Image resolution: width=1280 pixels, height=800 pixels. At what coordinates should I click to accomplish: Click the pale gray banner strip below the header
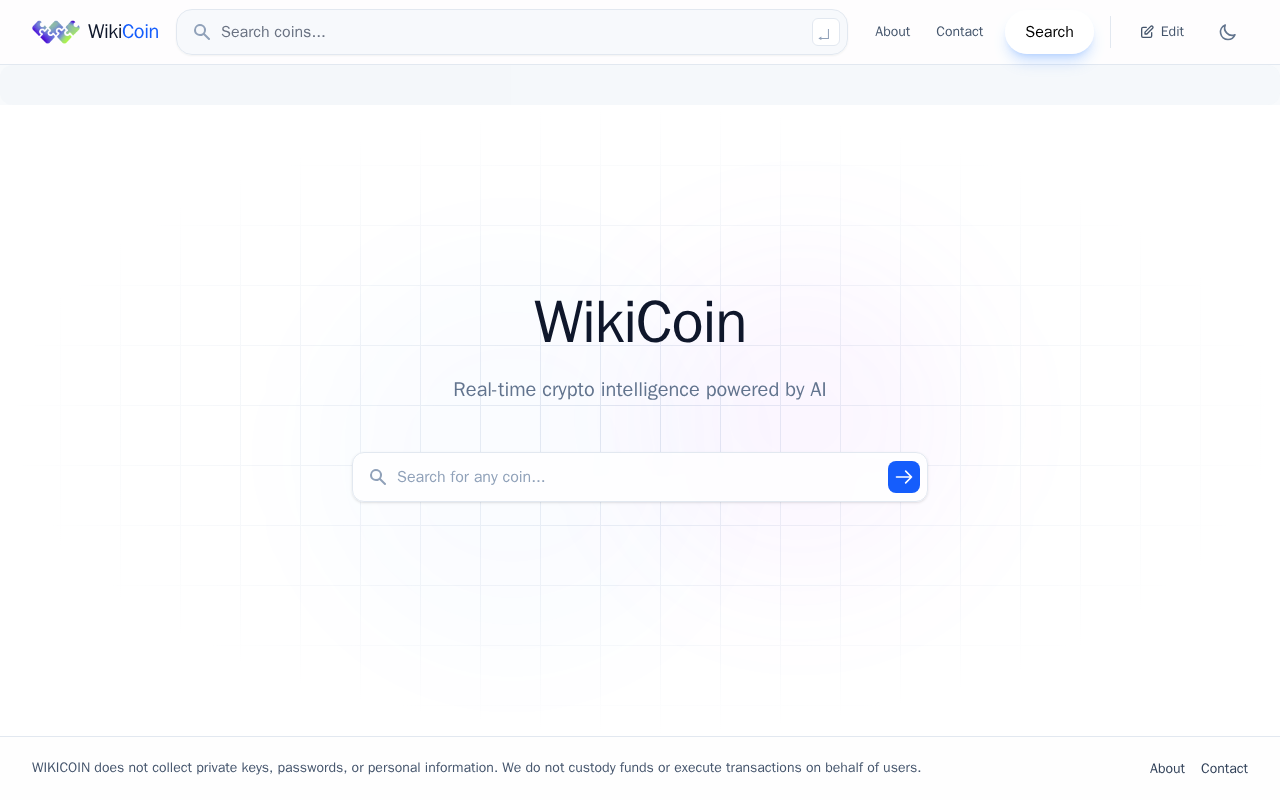point(640,85)
